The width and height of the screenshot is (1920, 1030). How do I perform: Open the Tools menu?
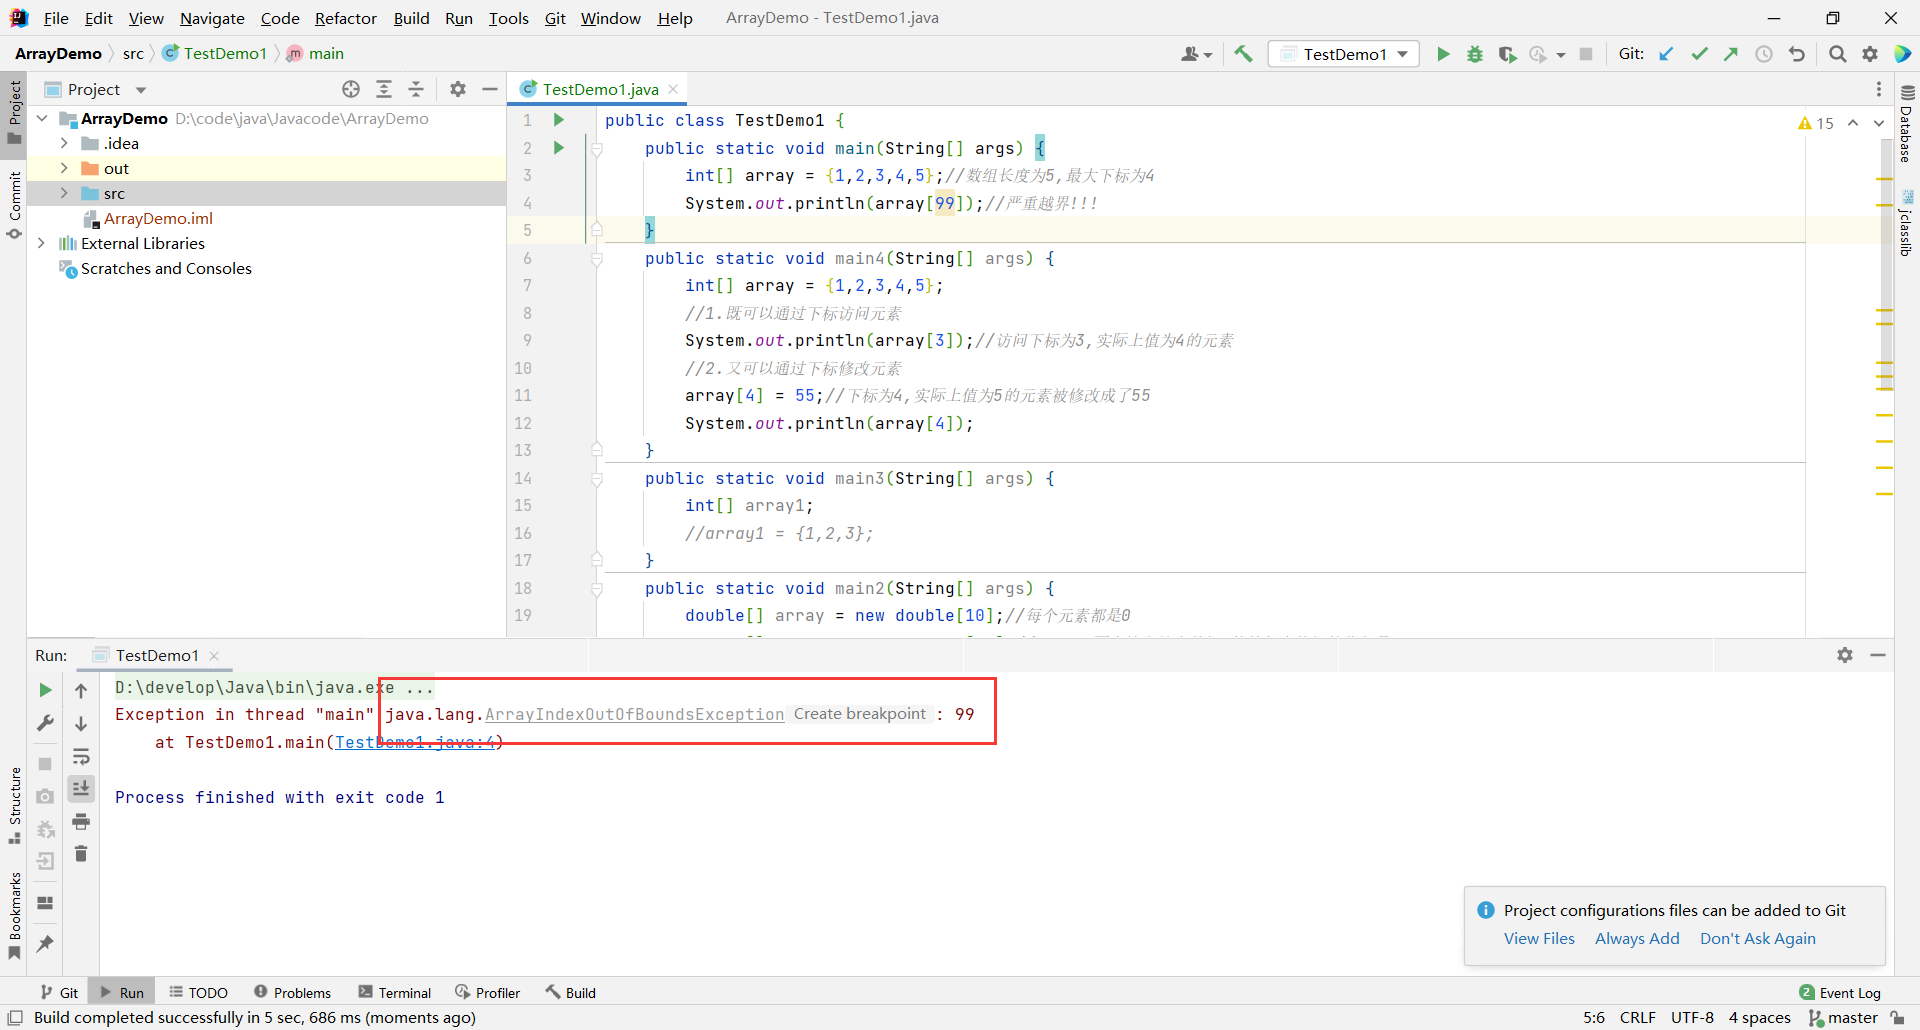pyautogui.click(x=508, y=18)
